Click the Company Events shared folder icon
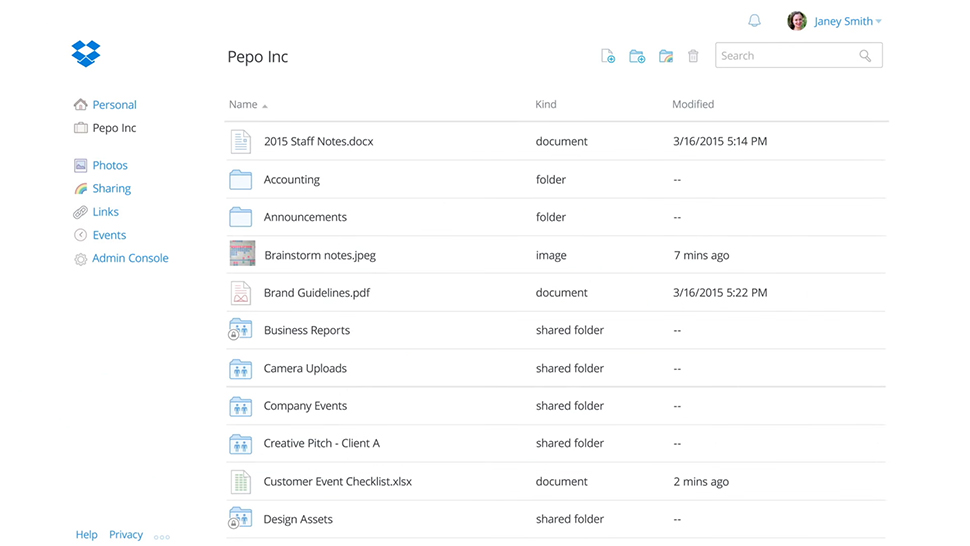Screen dimensions: 970x546 [241, 406]
